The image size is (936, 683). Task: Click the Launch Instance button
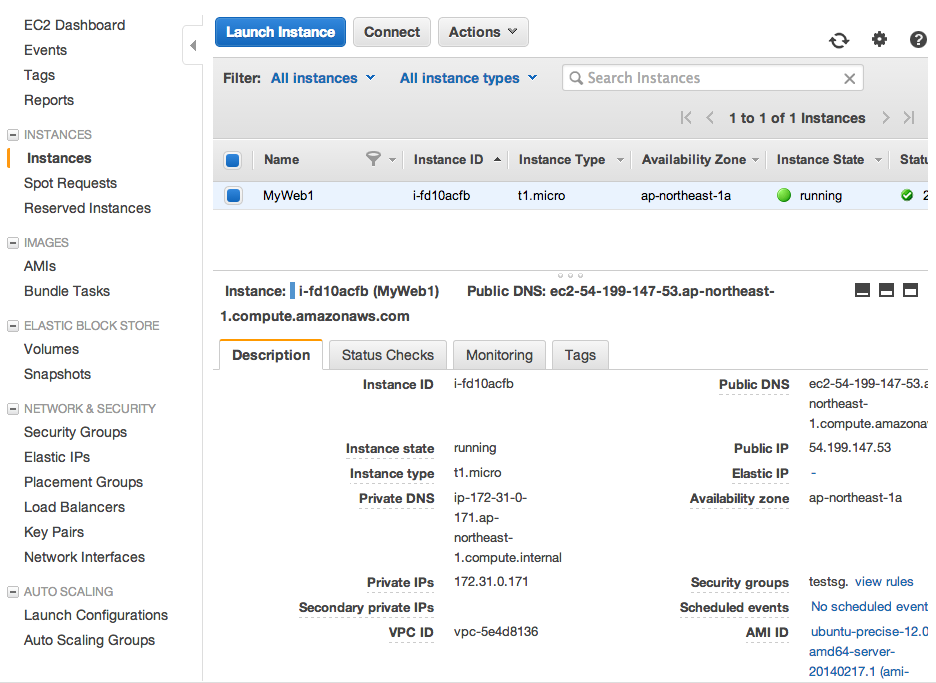[x=280, y=32]
